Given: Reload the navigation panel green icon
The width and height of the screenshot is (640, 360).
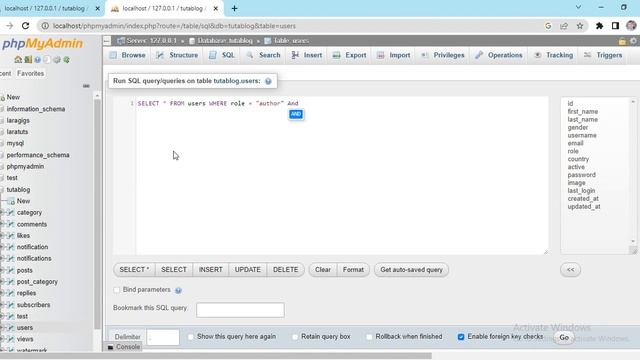Looking at the screenshot, I should click(66, 60).
